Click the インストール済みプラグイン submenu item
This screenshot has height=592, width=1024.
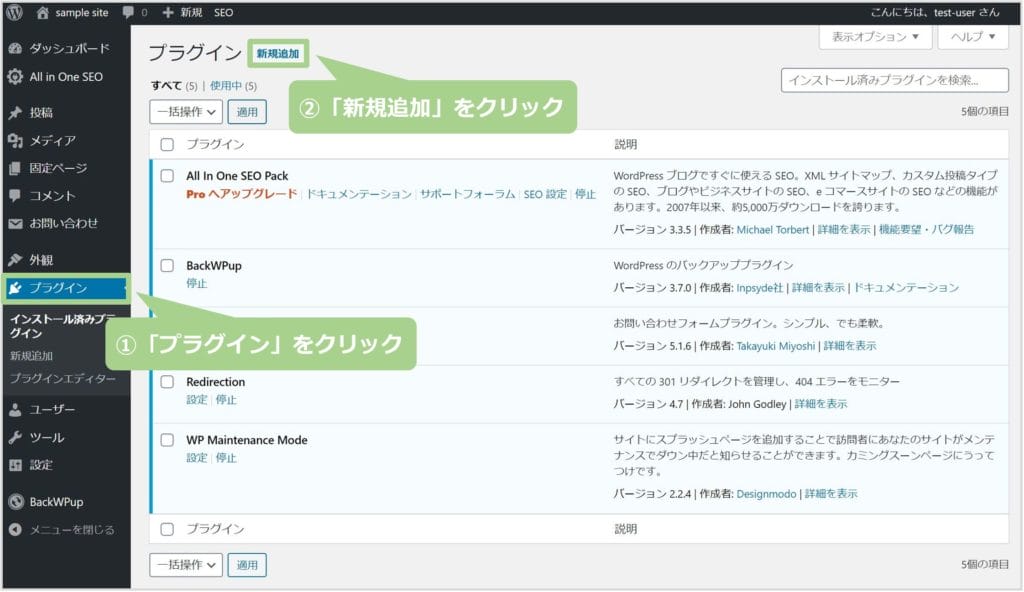click(x=63, y=326)
